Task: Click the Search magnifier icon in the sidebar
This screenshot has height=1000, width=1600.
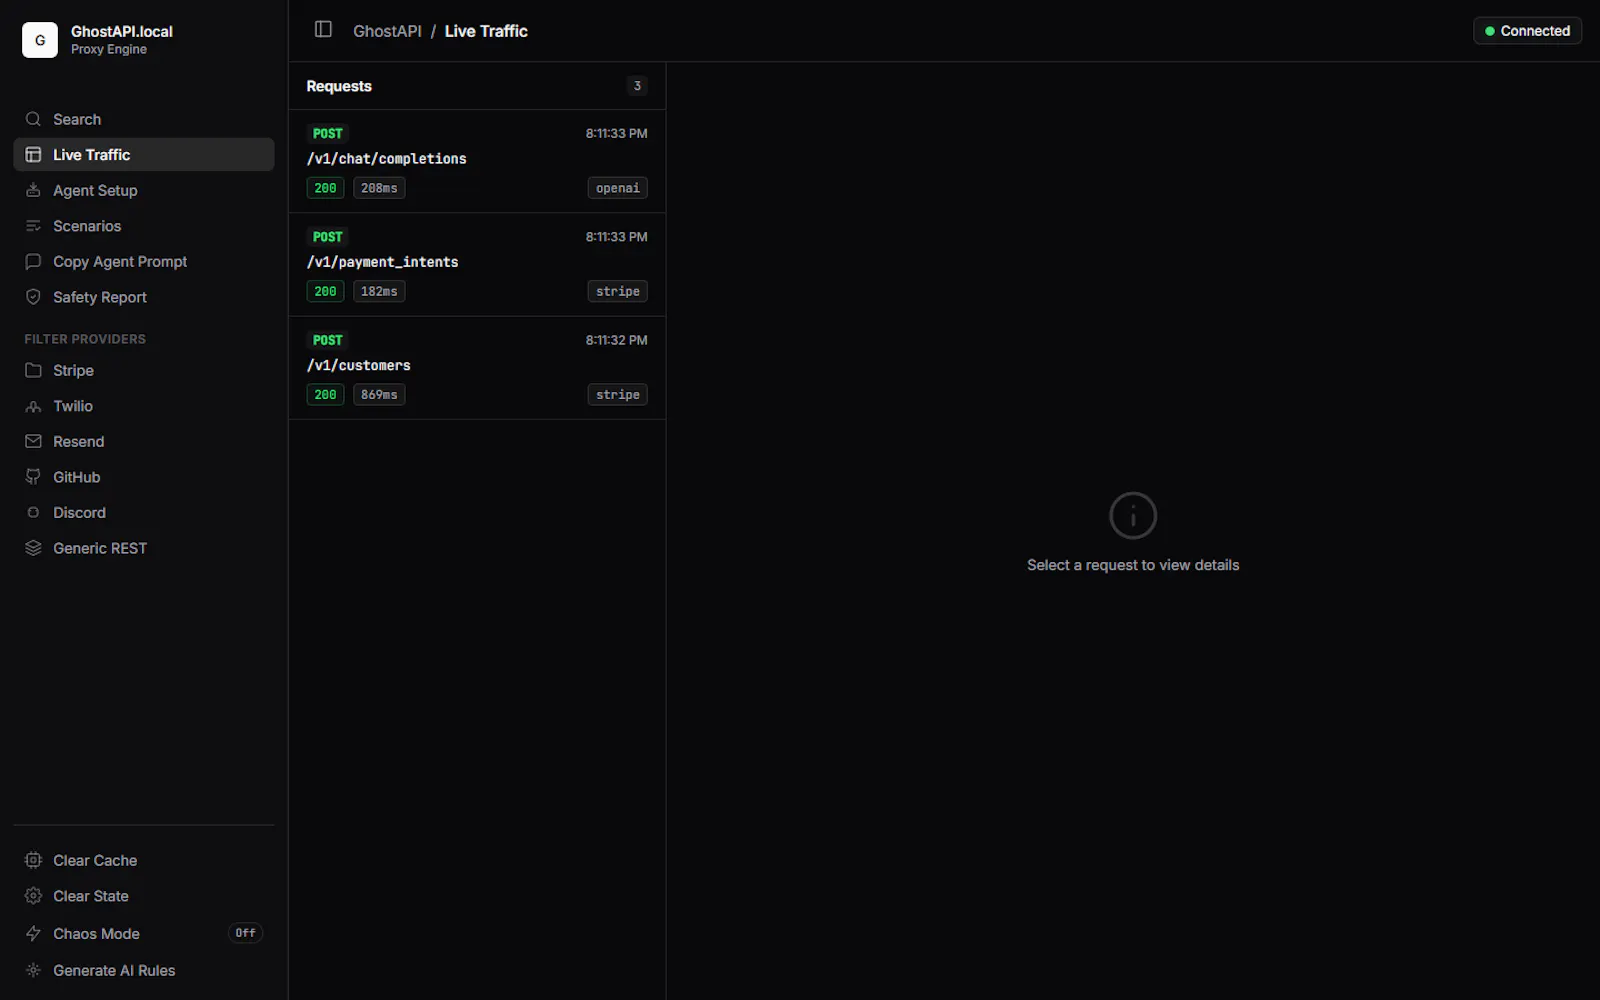Action: pos(33,119)
